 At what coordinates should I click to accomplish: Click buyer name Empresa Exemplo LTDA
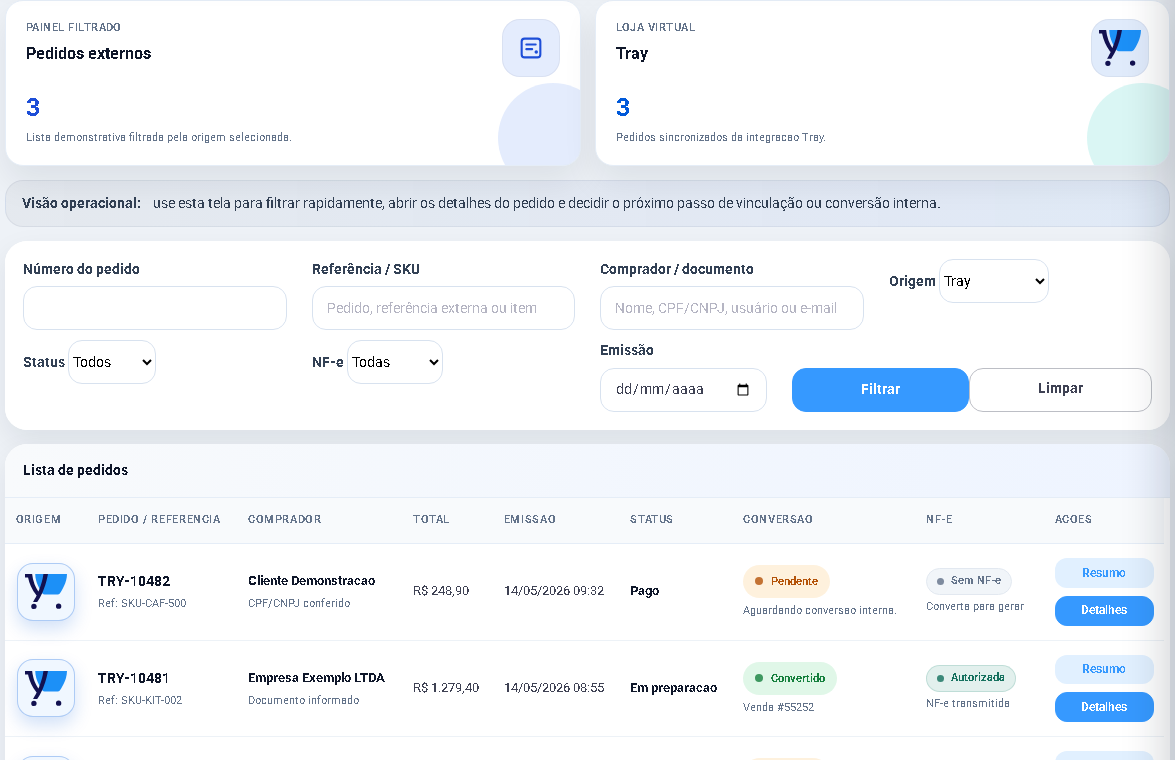pyautogui.click(x=316, y=678)
